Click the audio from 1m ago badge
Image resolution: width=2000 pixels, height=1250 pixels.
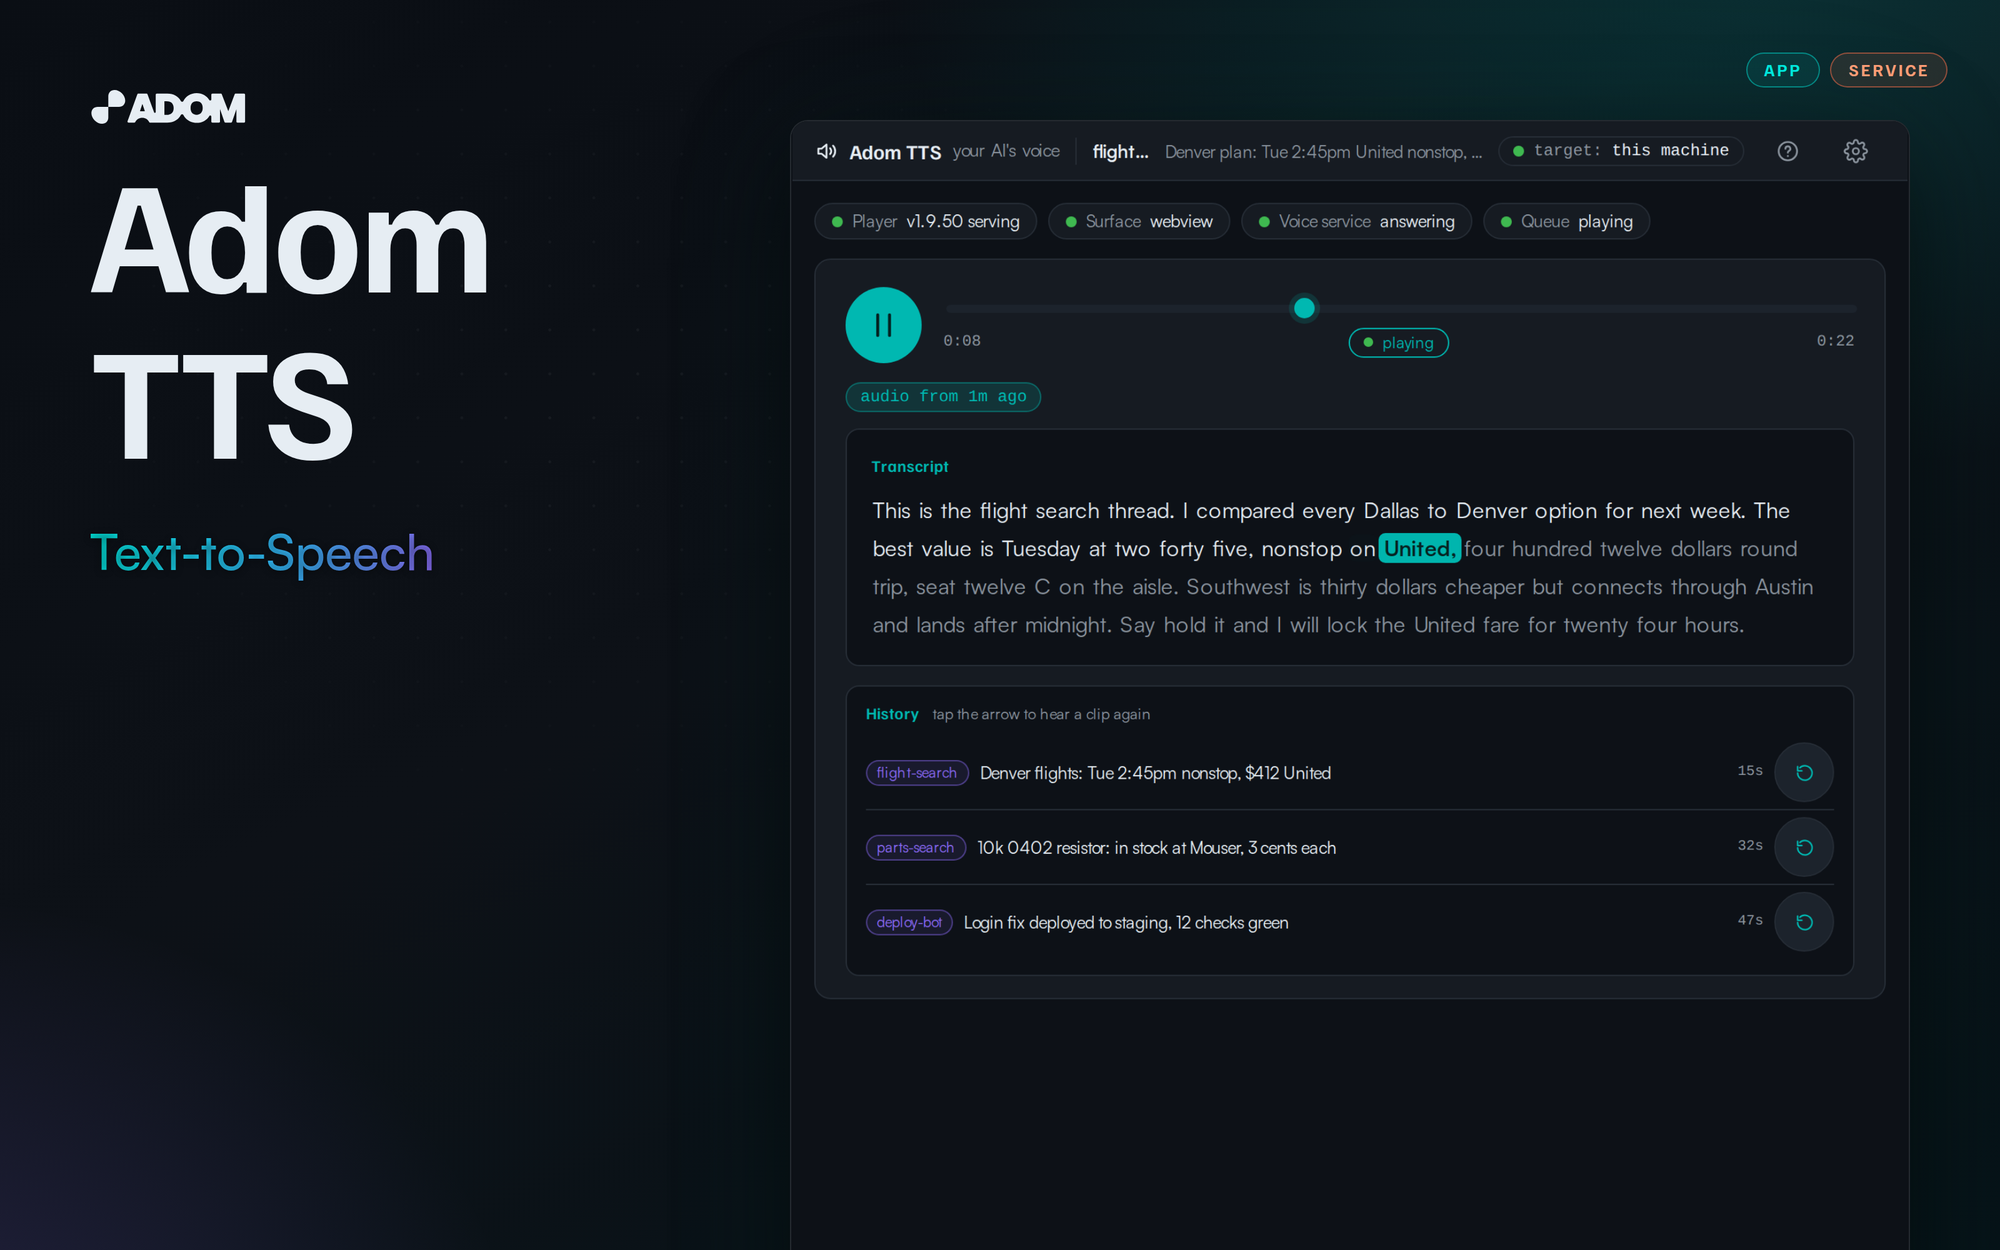[x=943, y=397]
